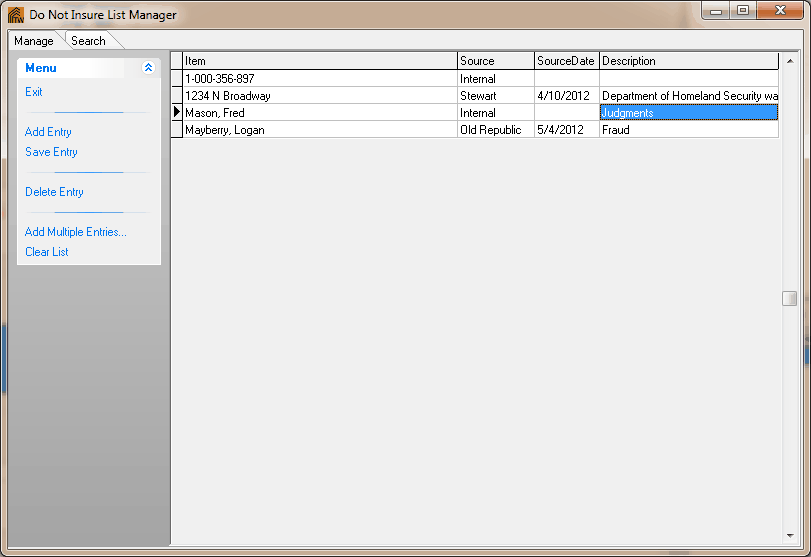
Task: Sort by the Description column header
Action: [689, 61]
